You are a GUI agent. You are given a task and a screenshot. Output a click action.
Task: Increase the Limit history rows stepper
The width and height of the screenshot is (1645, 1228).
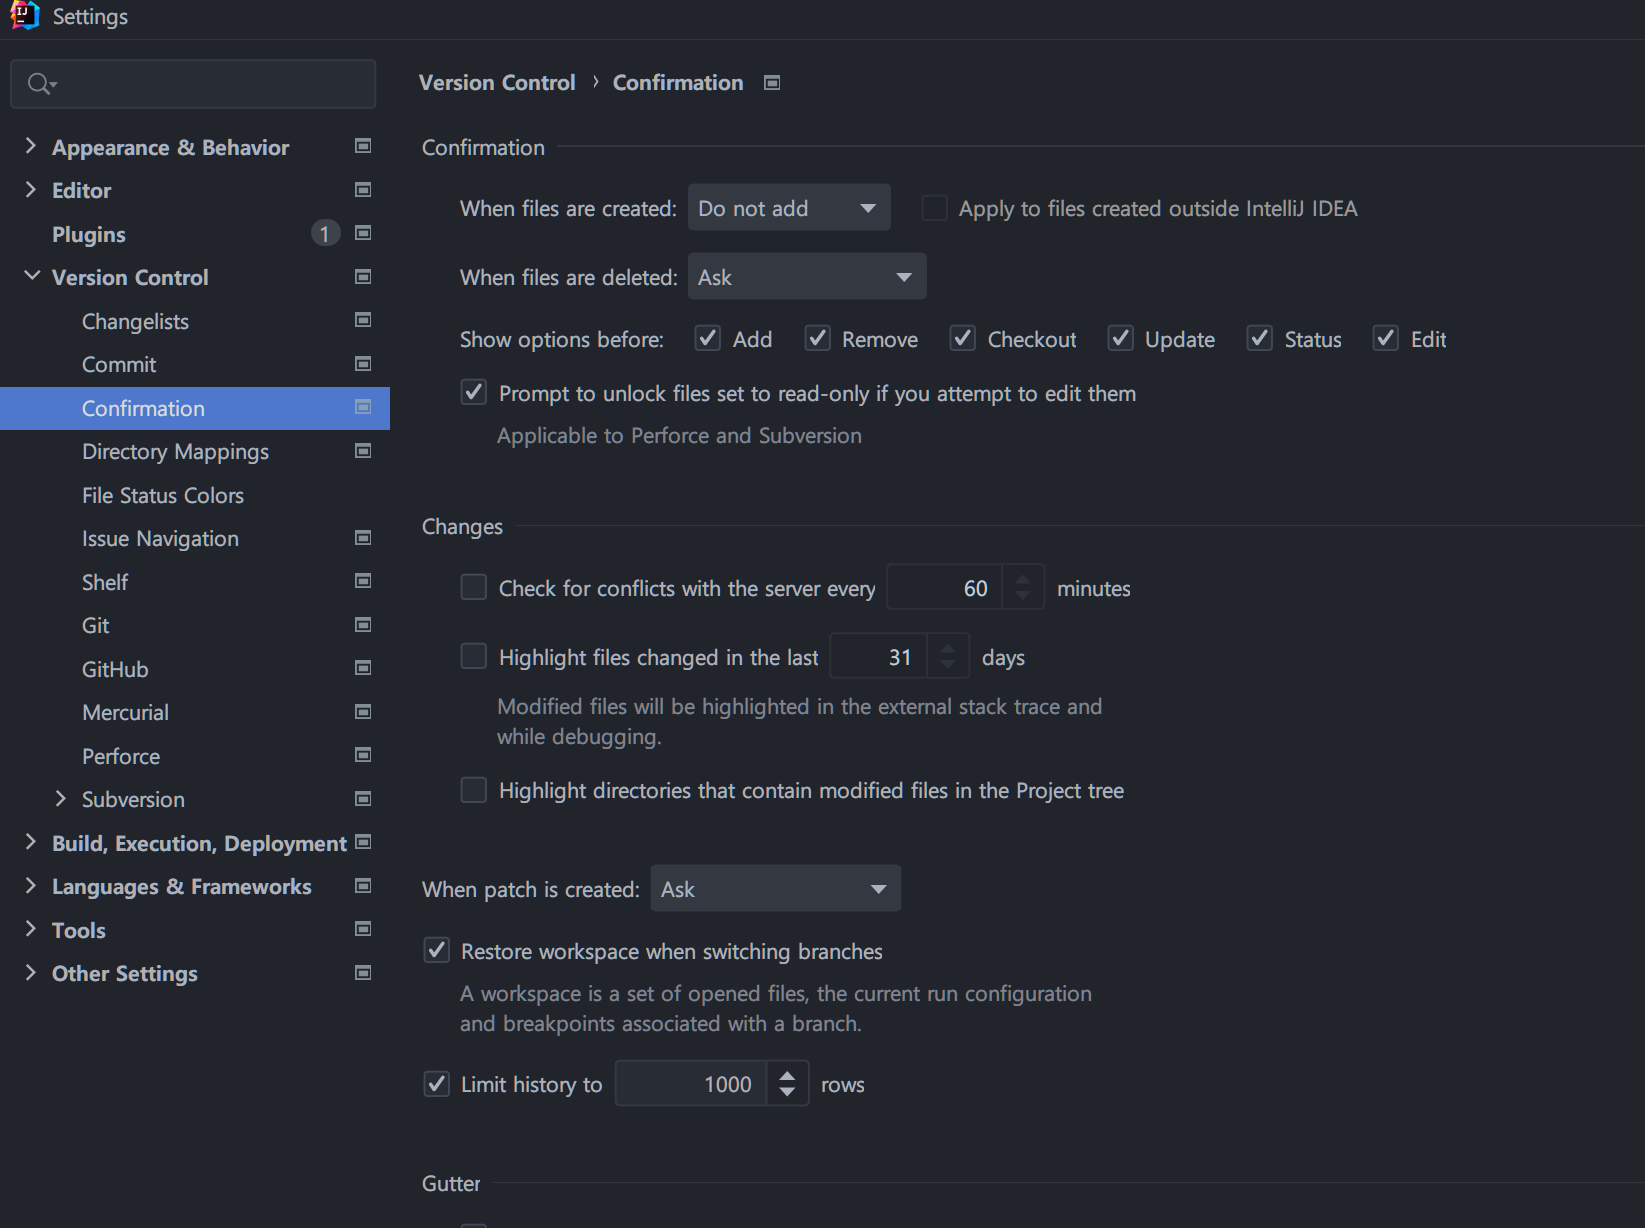coord(787,1076)
